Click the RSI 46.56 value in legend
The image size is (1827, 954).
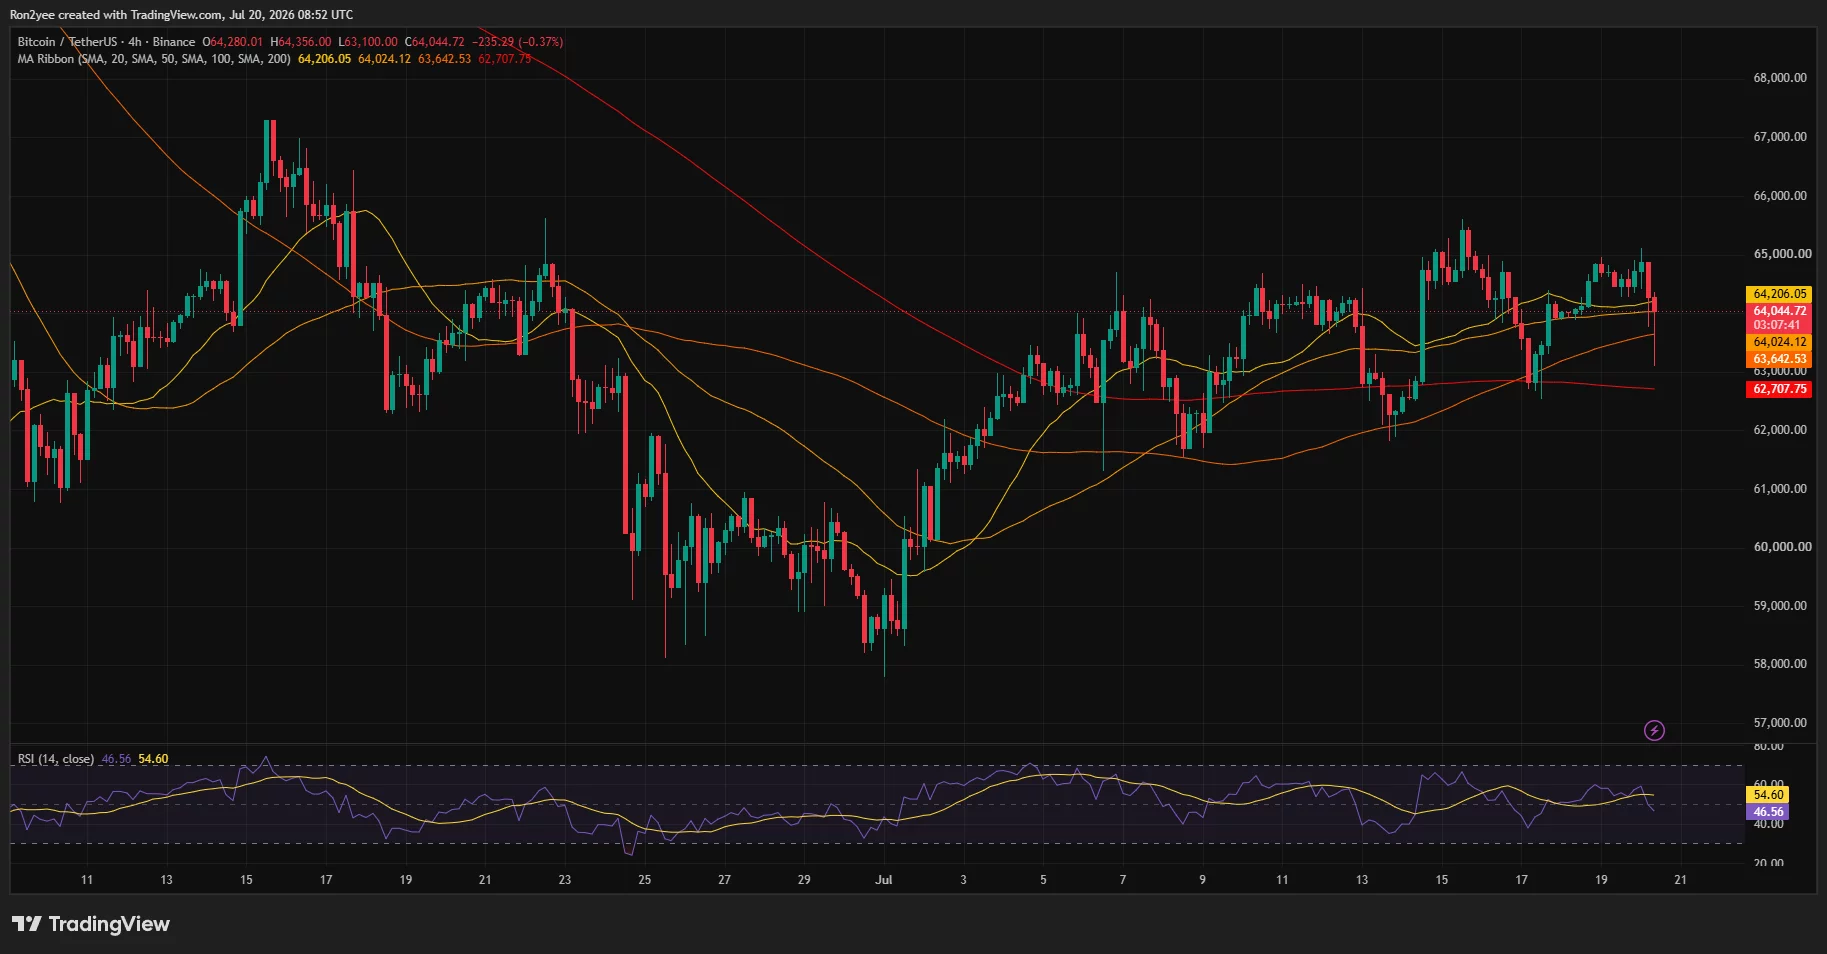(117, 759)
